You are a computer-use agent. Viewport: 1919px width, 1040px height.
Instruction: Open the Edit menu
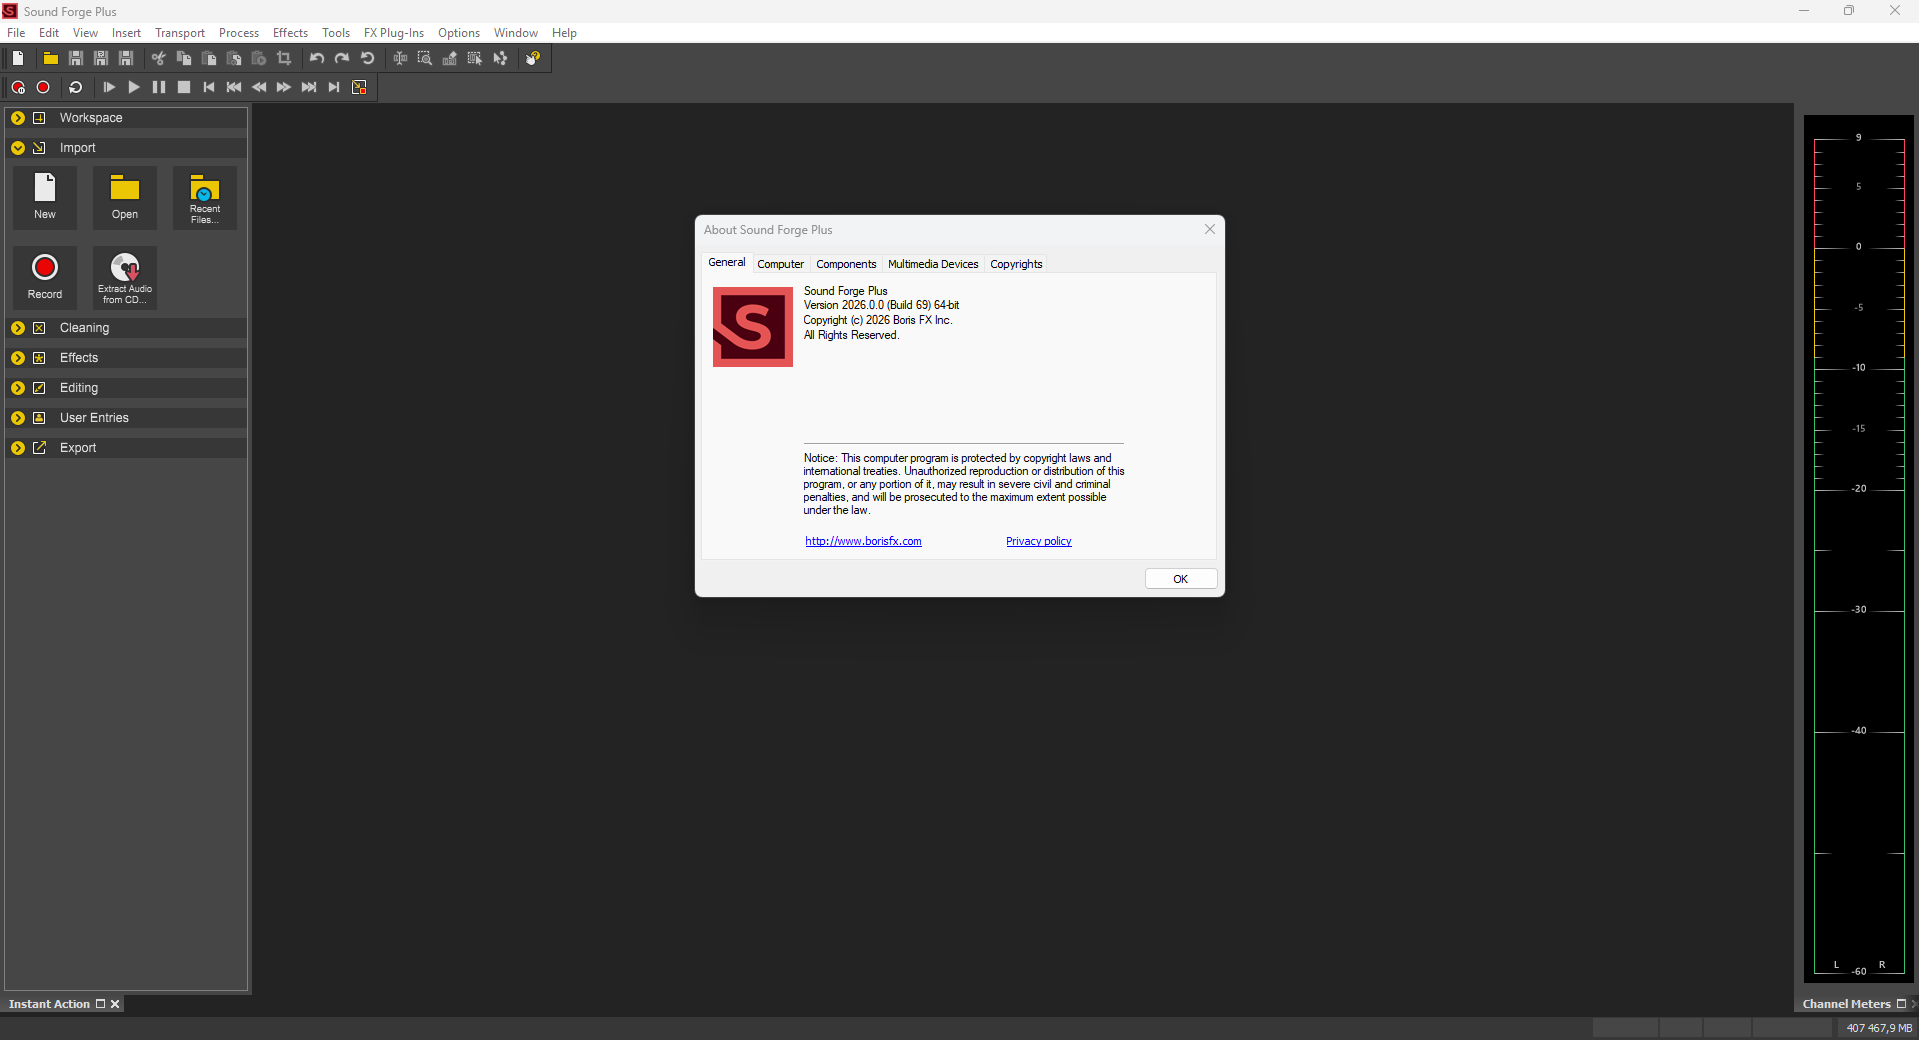coord(49,33)
